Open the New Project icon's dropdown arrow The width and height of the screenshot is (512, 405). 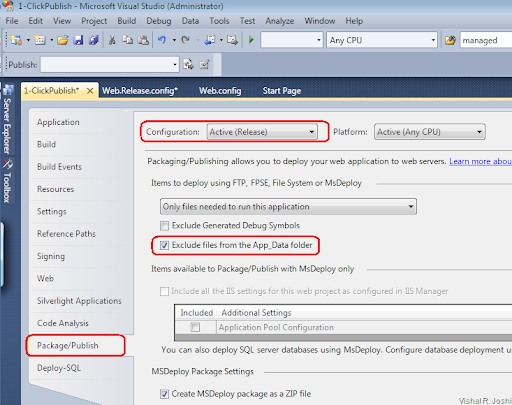click(x=28, y=40)
